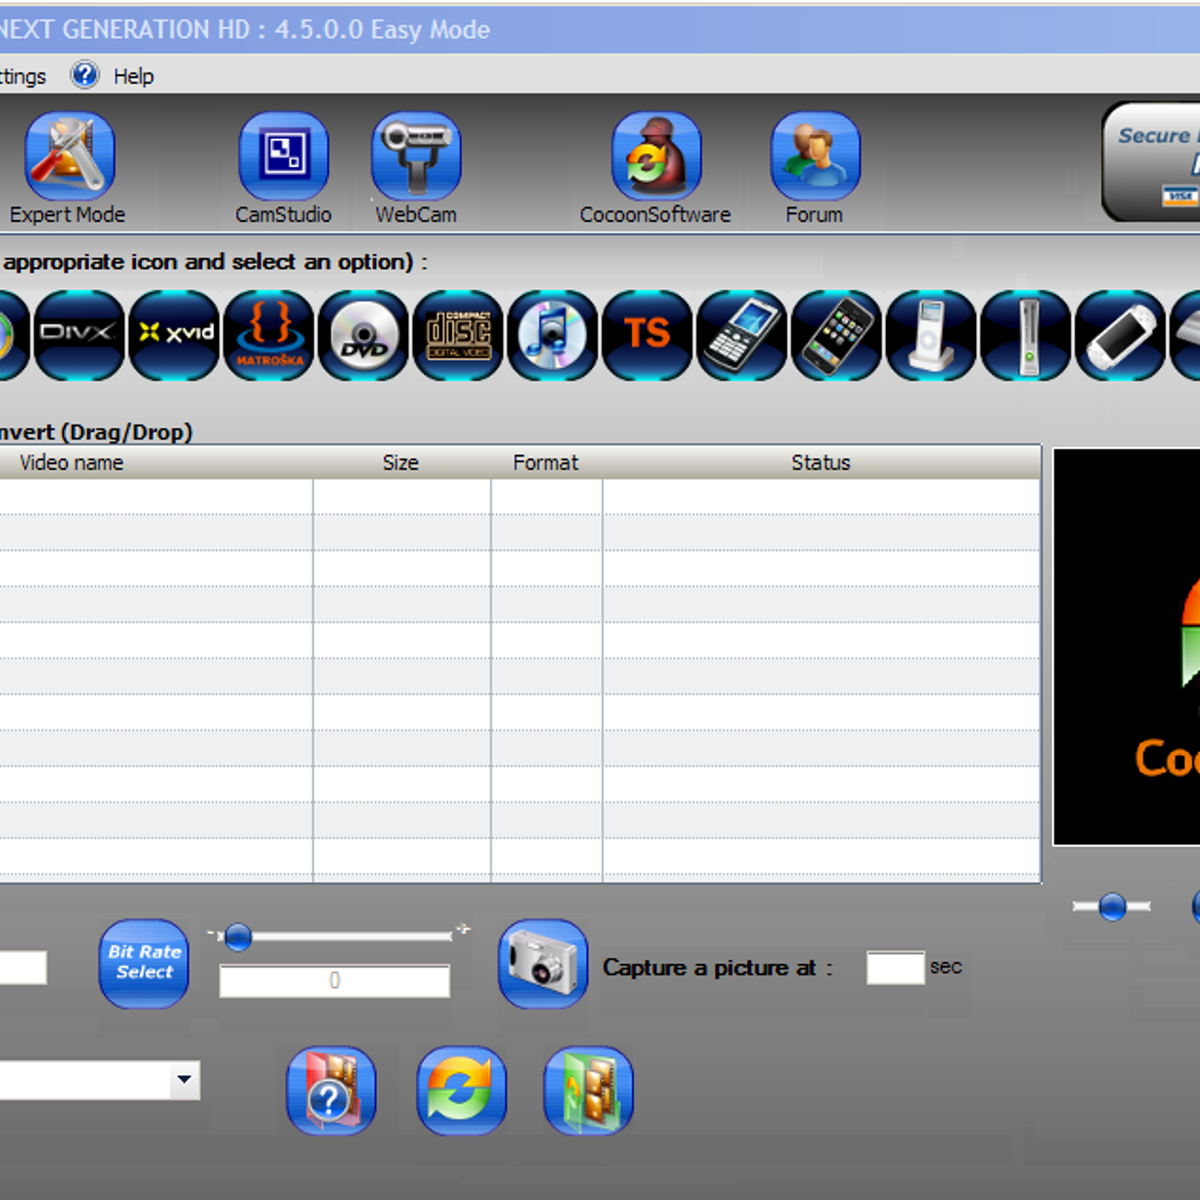Launch CamStudio screen recorder
Screen dimensions: 1200x1200
click(x=283, y=157)
